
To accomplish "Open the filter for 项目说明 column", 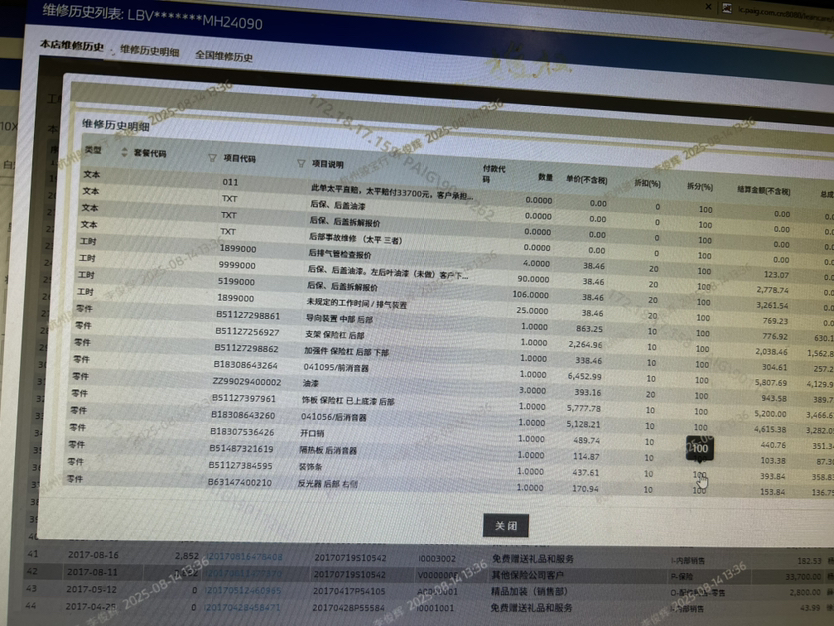I will tap(301, 163).
